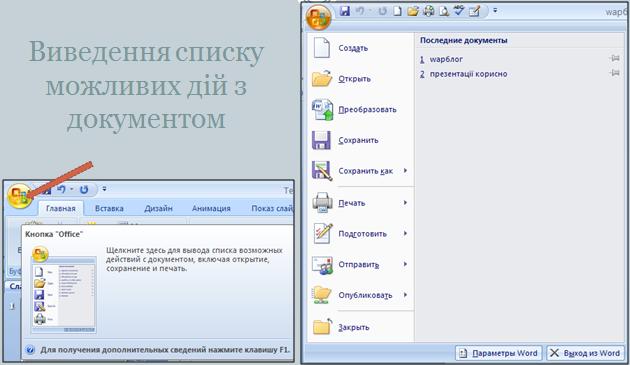Viewport: 630px width, 365px height.
Task: Expand the Подготовить submenu arrow
Action: (x=405, y=233)
